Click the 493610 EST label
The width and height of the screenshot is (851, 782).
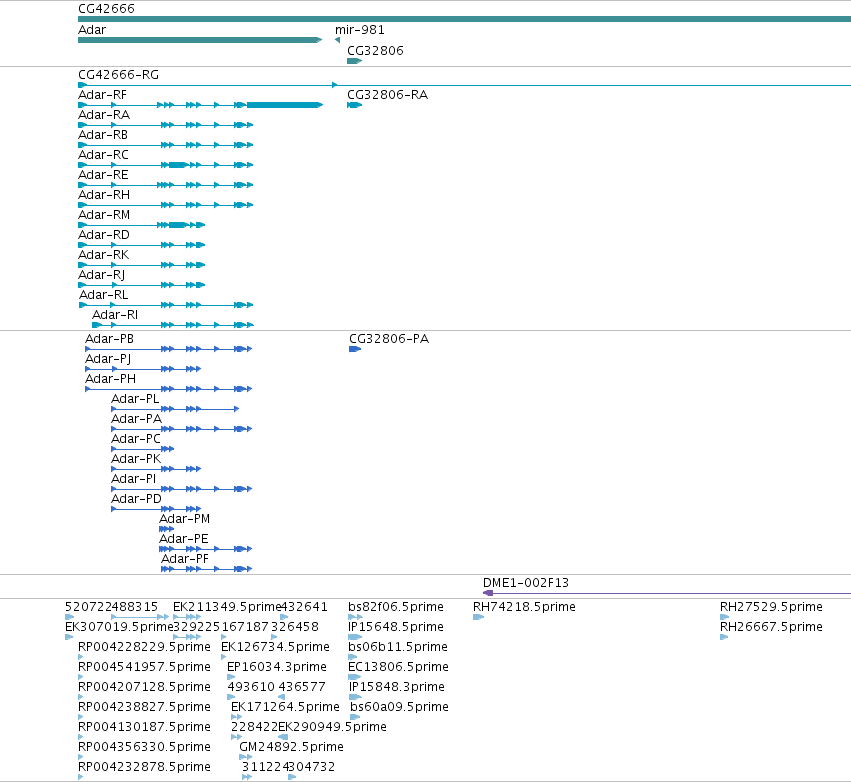[x=251, y=688]
